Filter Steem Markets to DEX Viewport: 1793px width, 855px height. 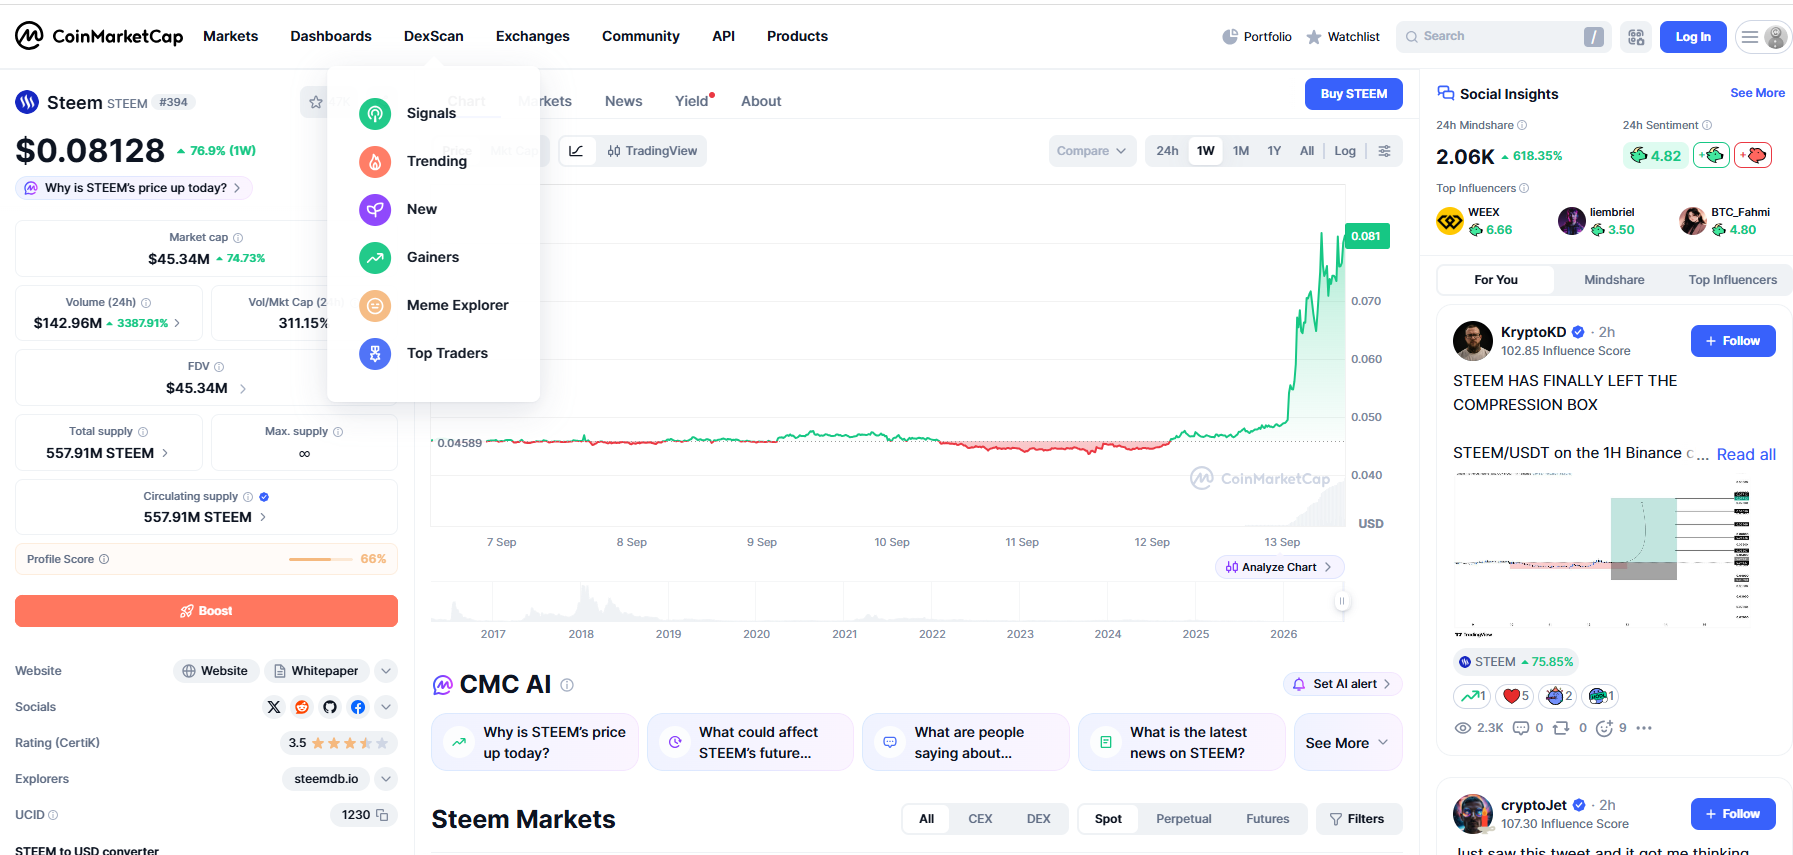point(1038,819)
